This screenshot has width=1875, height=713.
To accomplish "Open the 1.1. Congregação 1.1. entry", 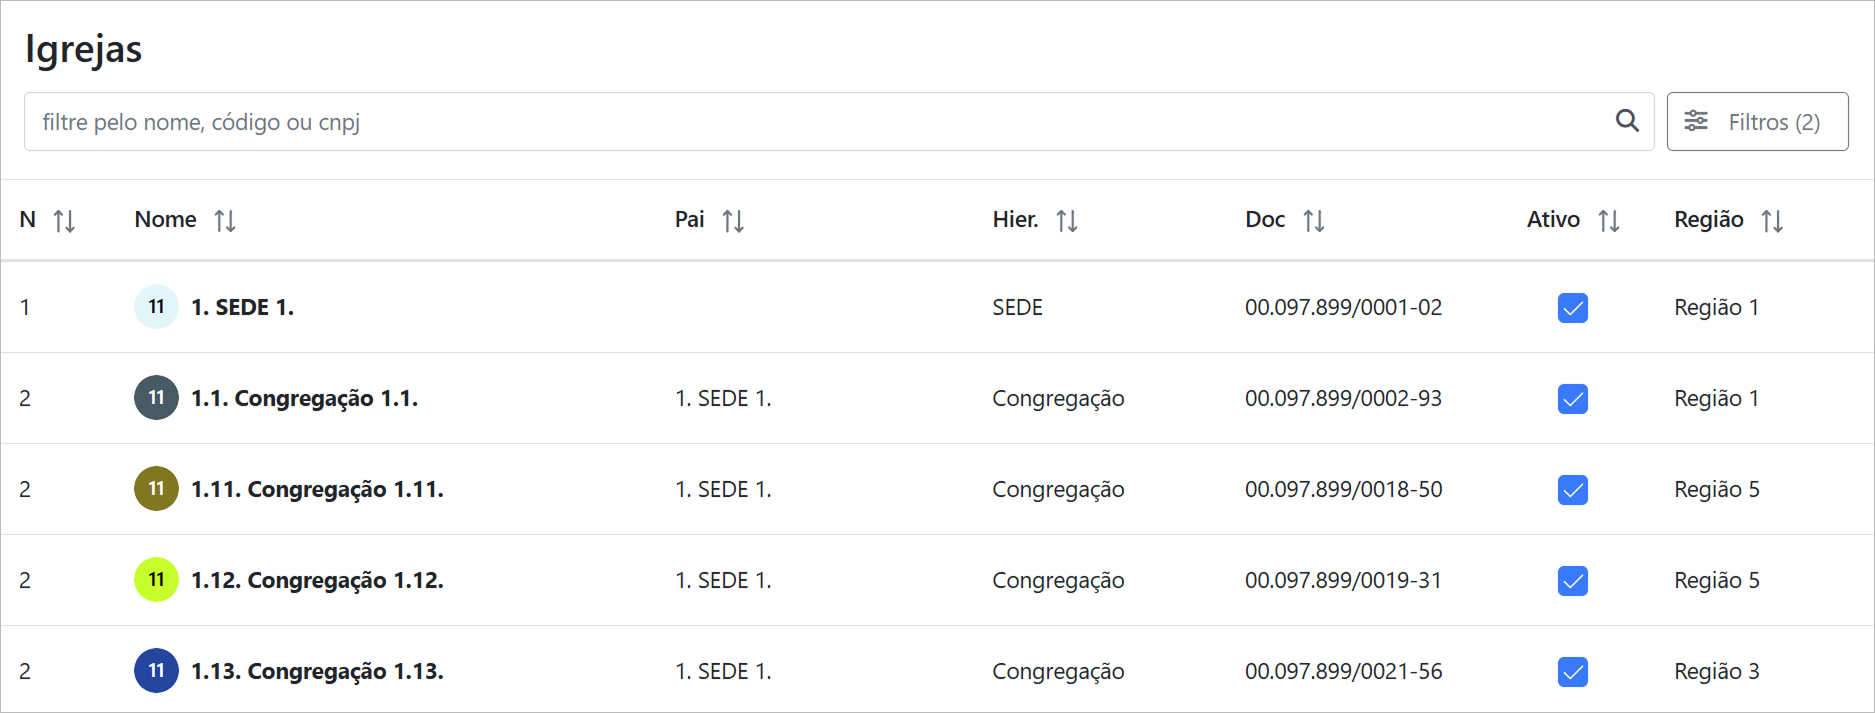I will [304, 398].
